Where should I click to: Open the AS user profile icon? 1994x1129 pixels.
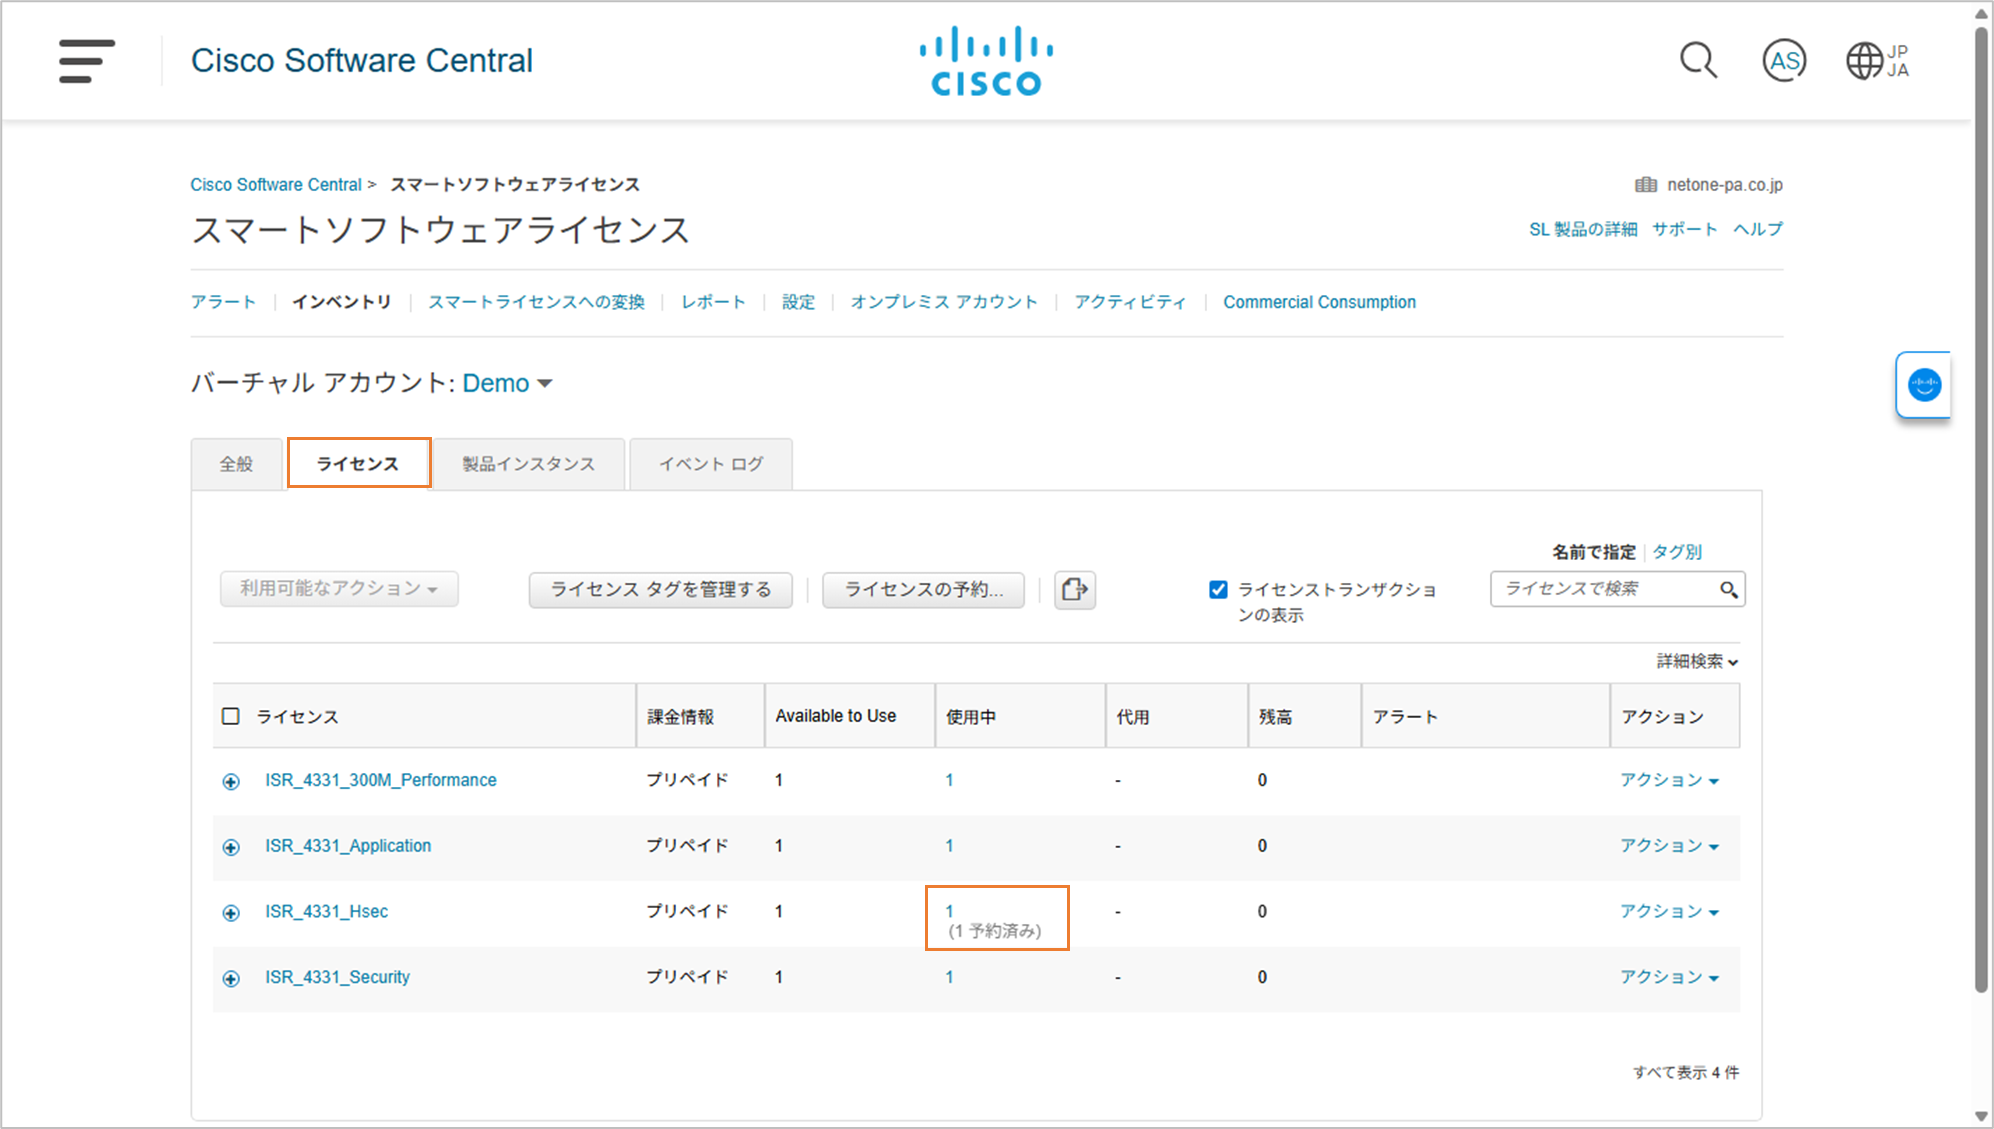click(x=1783, y=61)
